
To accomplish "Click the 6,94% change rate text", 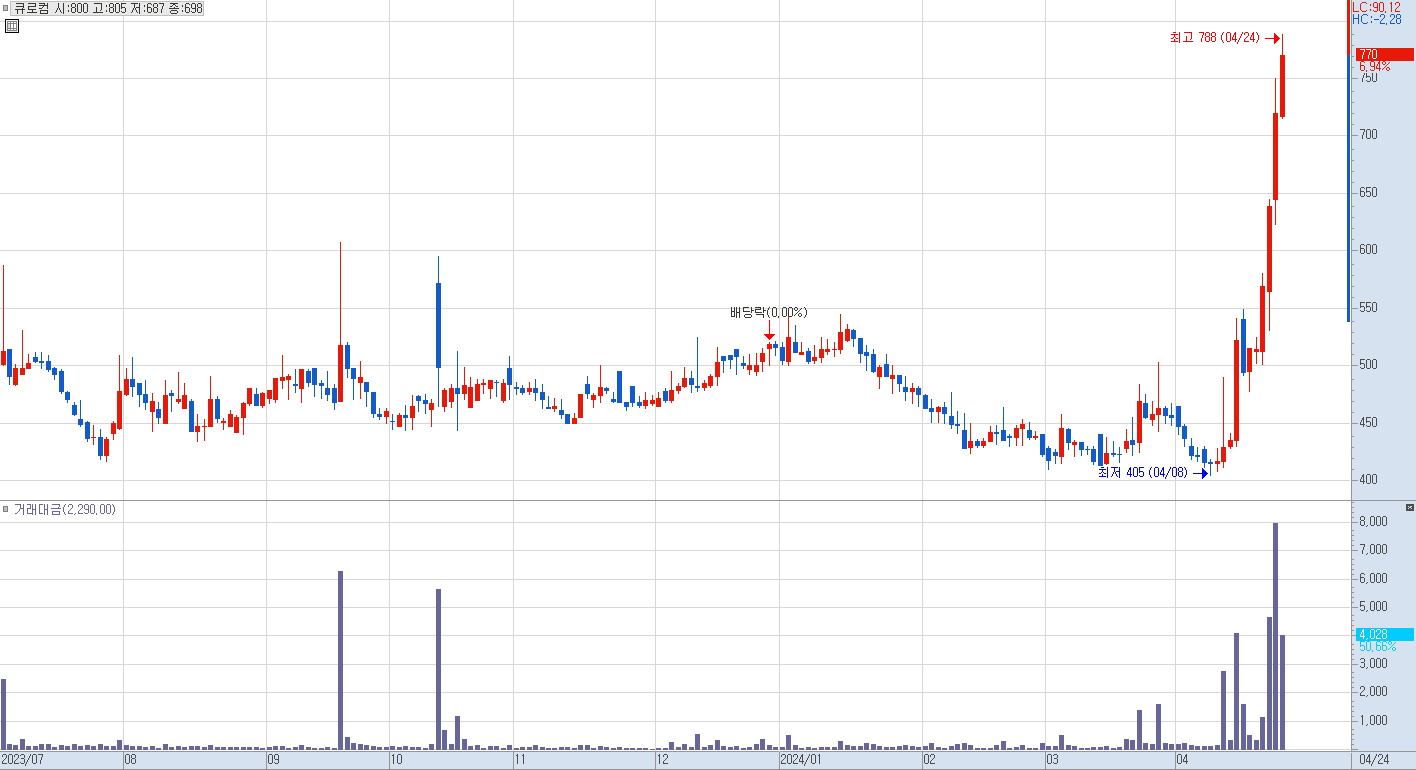I will 1374,67.
